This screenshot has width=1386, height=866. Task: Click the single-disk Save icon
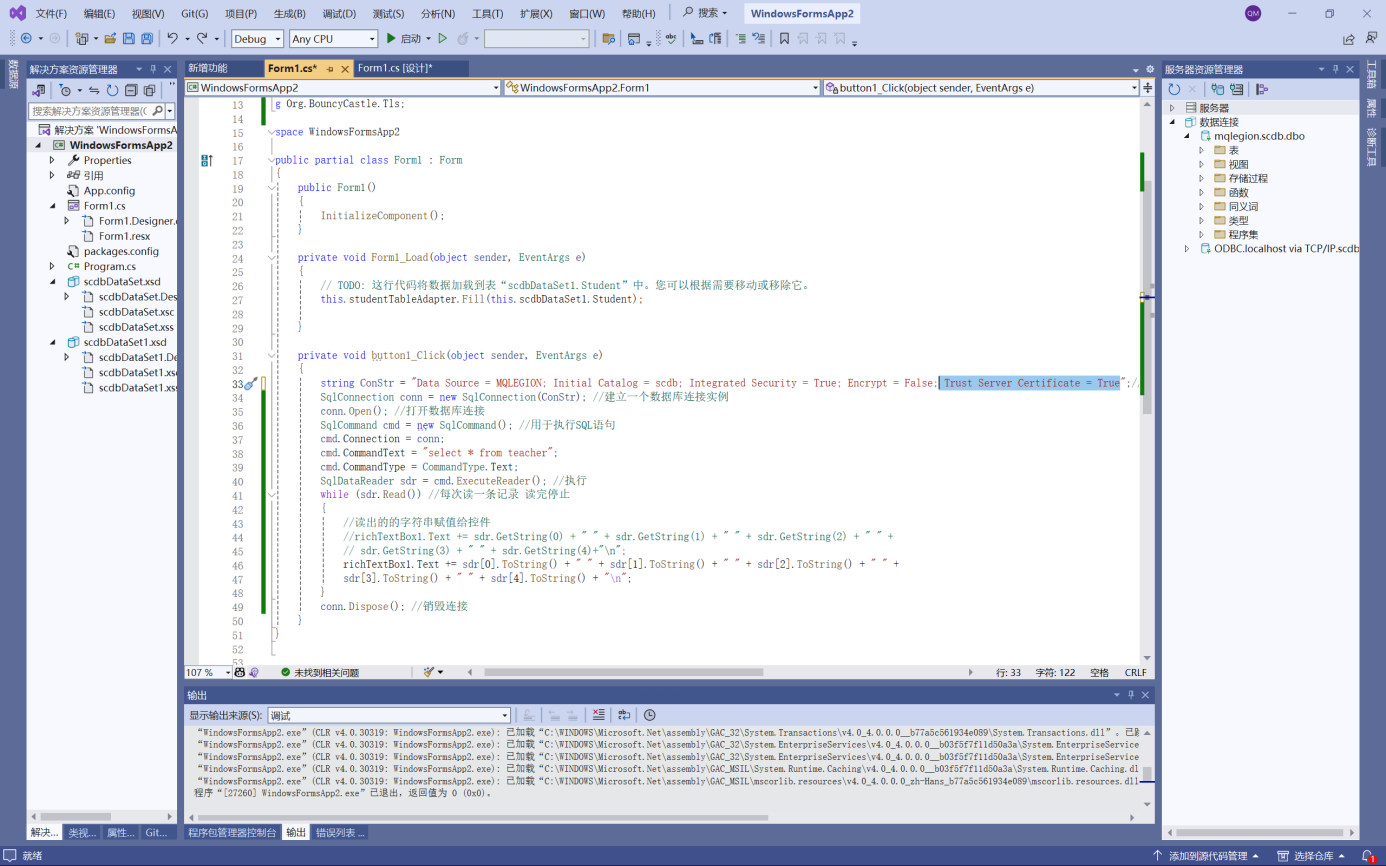click(129, 38)
